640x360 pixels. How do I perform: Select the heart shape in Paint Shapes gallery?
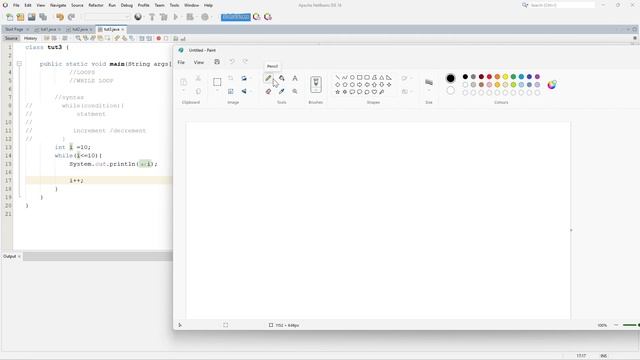point(374,92)
